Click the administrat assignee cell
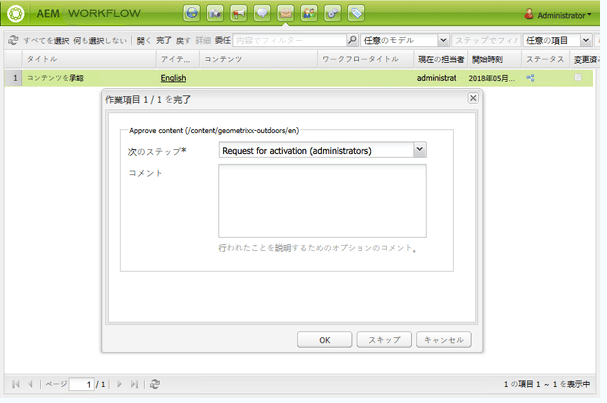Screen dimensions: 607x403 pyautogui.click(x=437, y=78)
